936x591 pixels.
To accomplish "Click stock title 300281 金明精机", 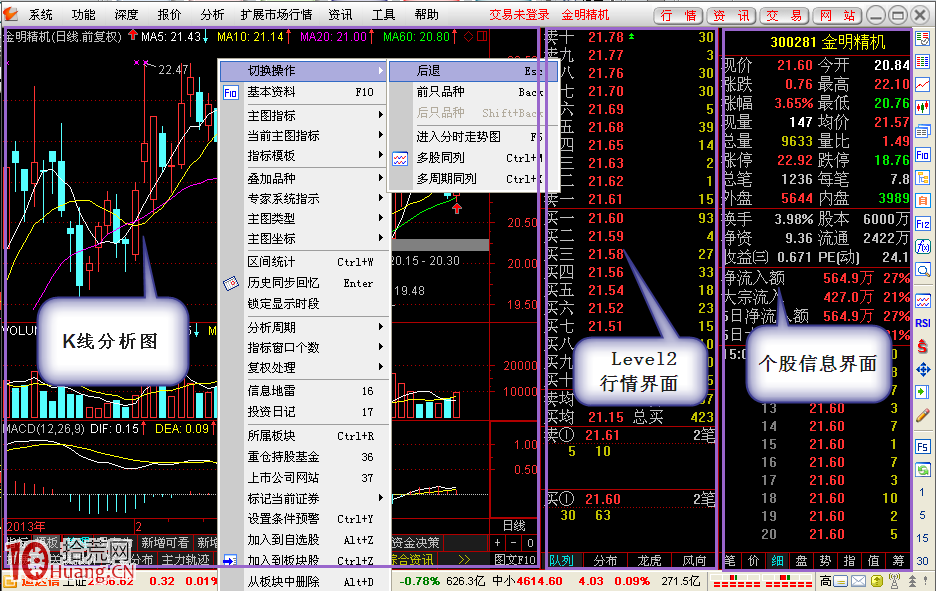I will (x=828, y=42).
